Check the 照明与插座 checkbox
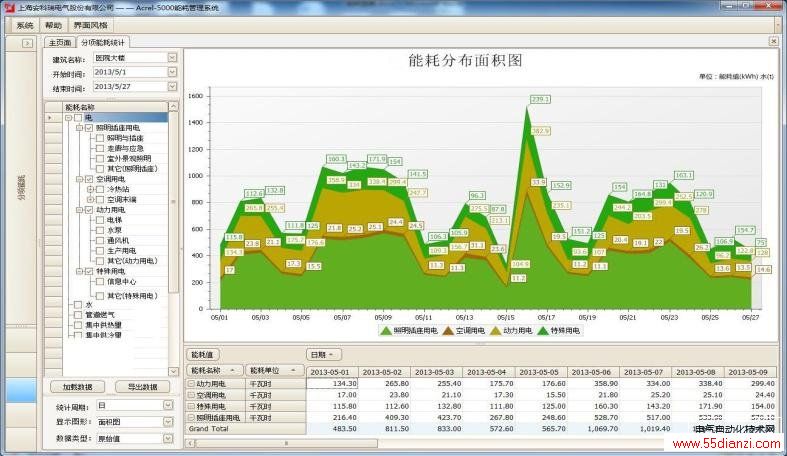Image resolution: width=787 pixels, height=456 pixels. [99, 138]
